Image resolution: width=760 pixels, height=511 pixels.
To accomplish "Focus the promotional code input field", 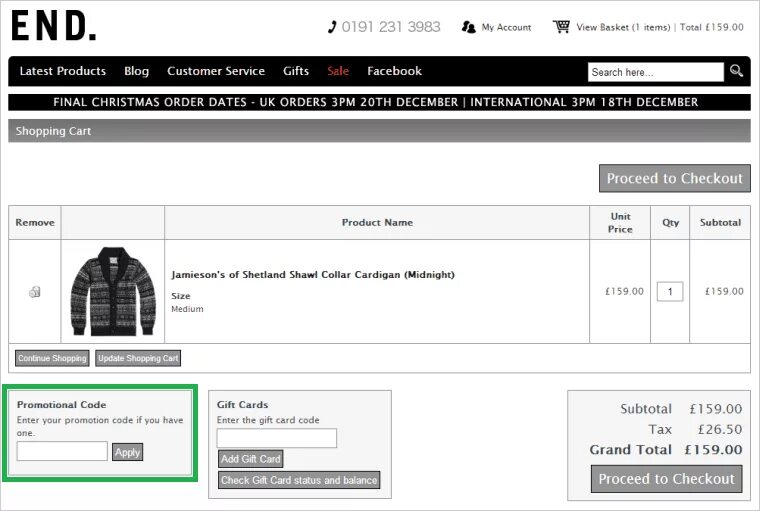I will (x=62, y=451).
